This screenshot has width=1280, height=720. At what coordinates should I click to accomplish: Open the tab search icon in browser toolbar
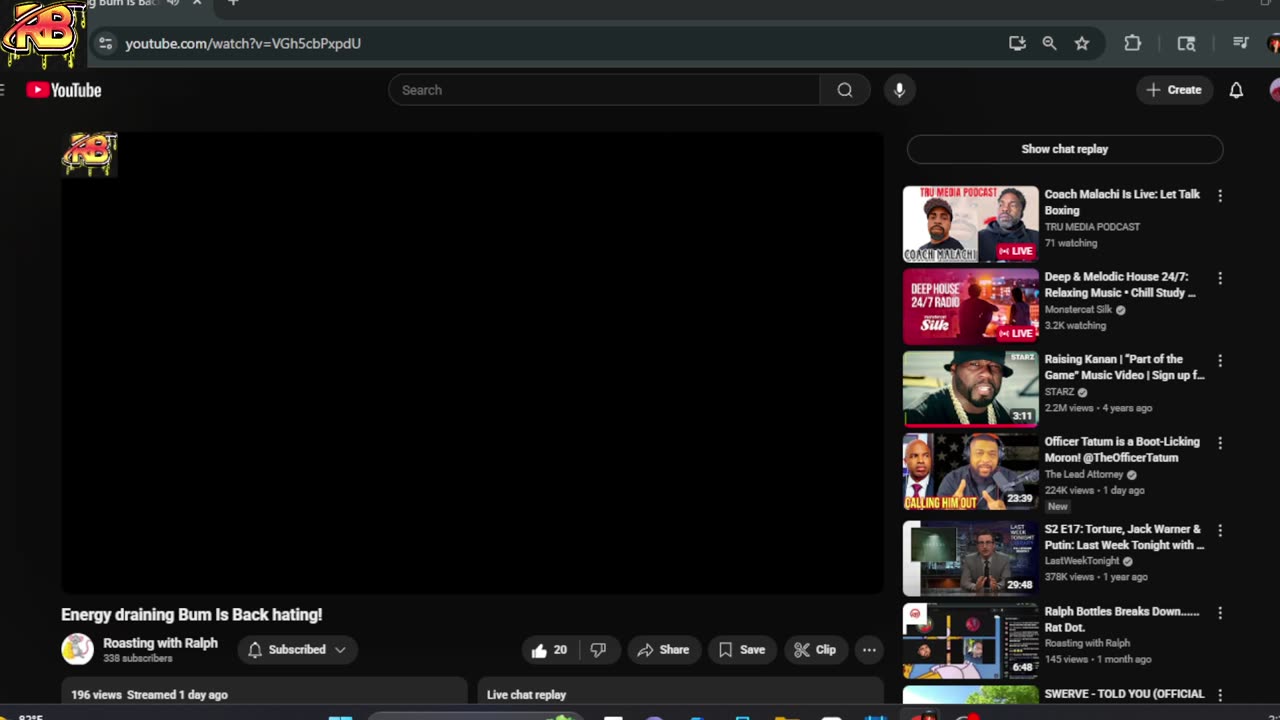click(x=1186, y=43)
